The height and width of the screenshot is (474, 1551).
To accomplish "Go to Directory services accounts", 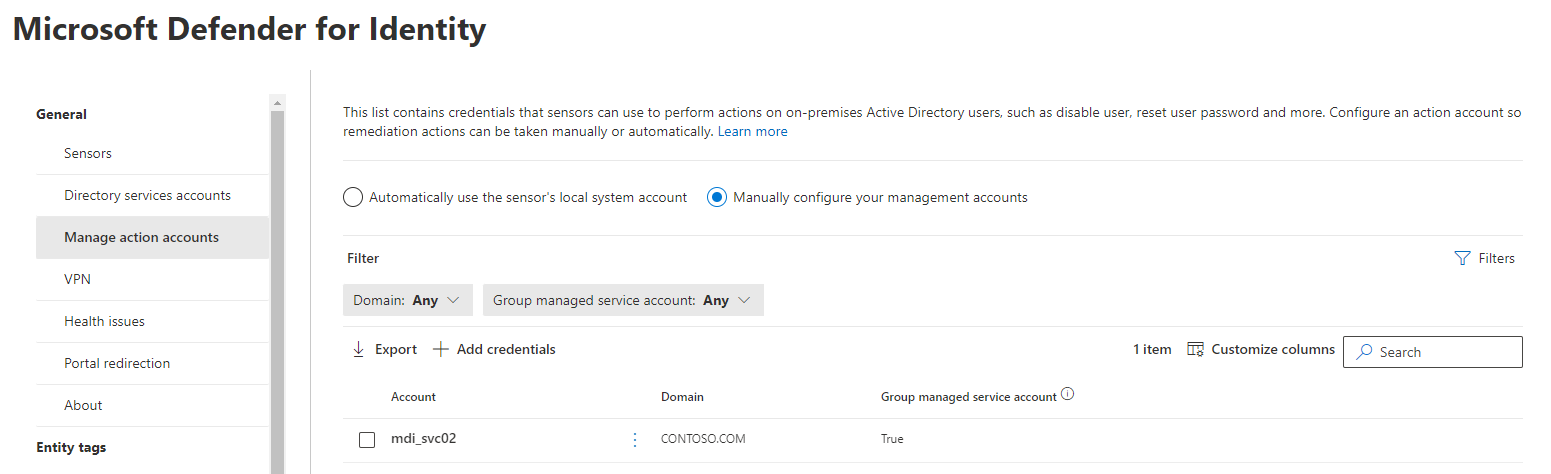I will click(x=147, y=195).
